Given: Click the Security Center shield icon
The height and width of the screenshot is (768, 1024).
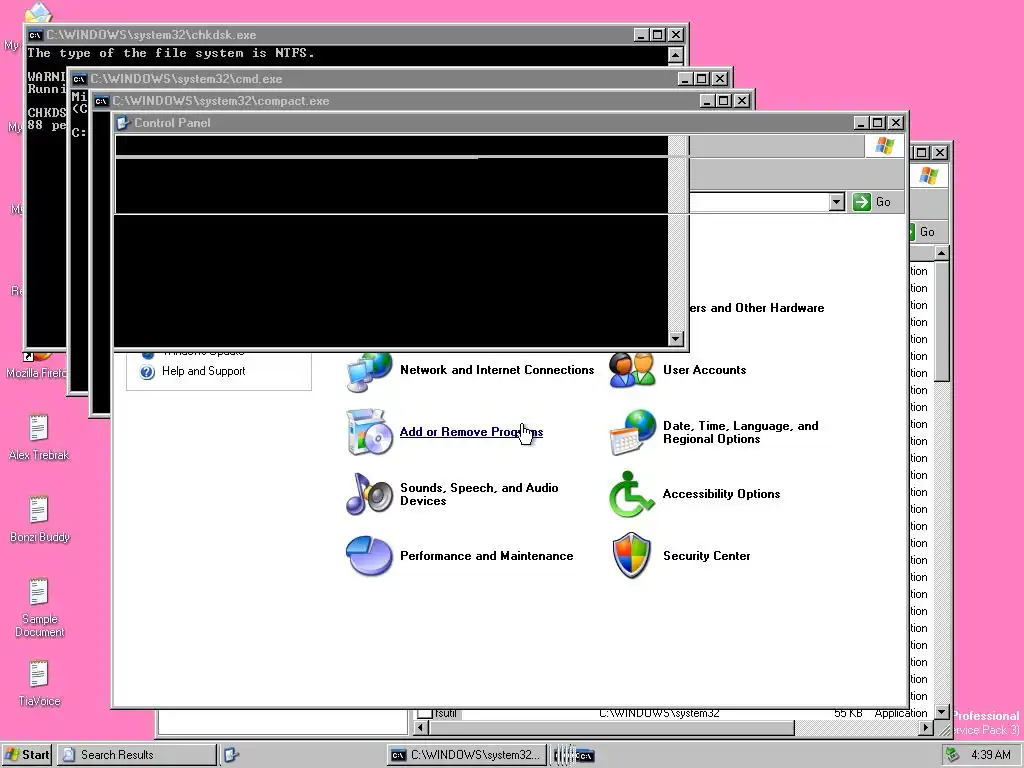Looking at the screenshot, I should point(632,556).
